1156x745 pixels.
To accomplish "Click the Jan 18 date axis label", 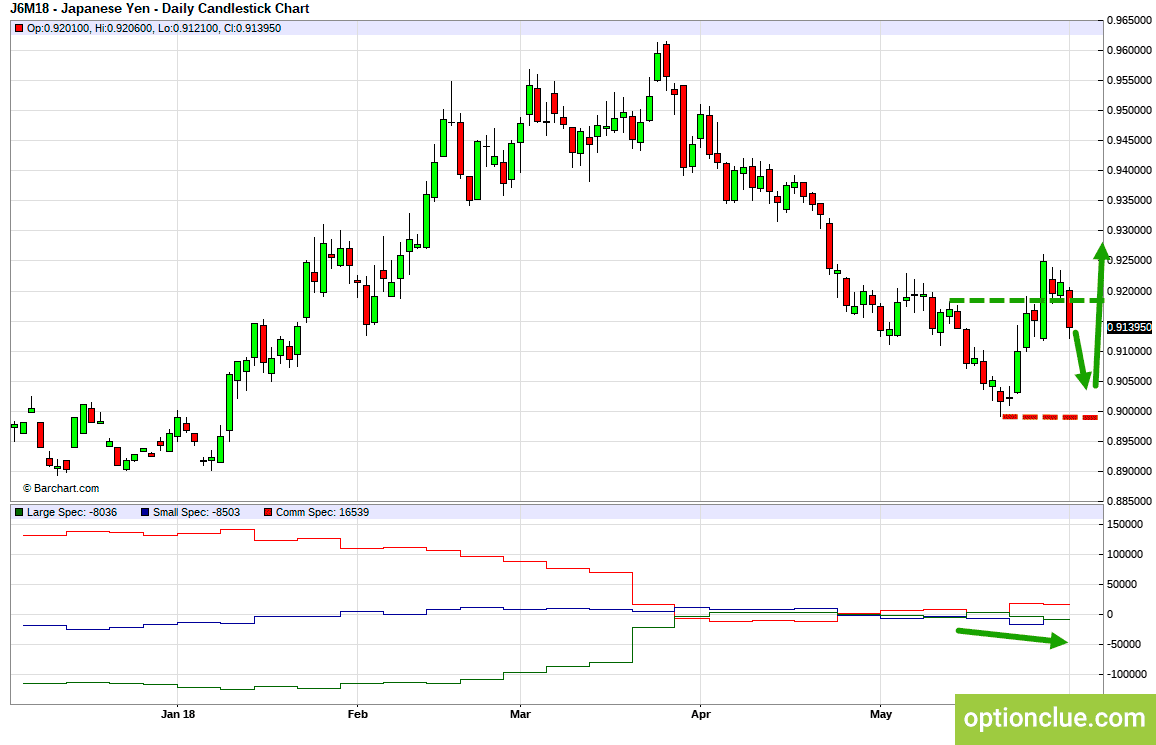I will tap(178, 714).
